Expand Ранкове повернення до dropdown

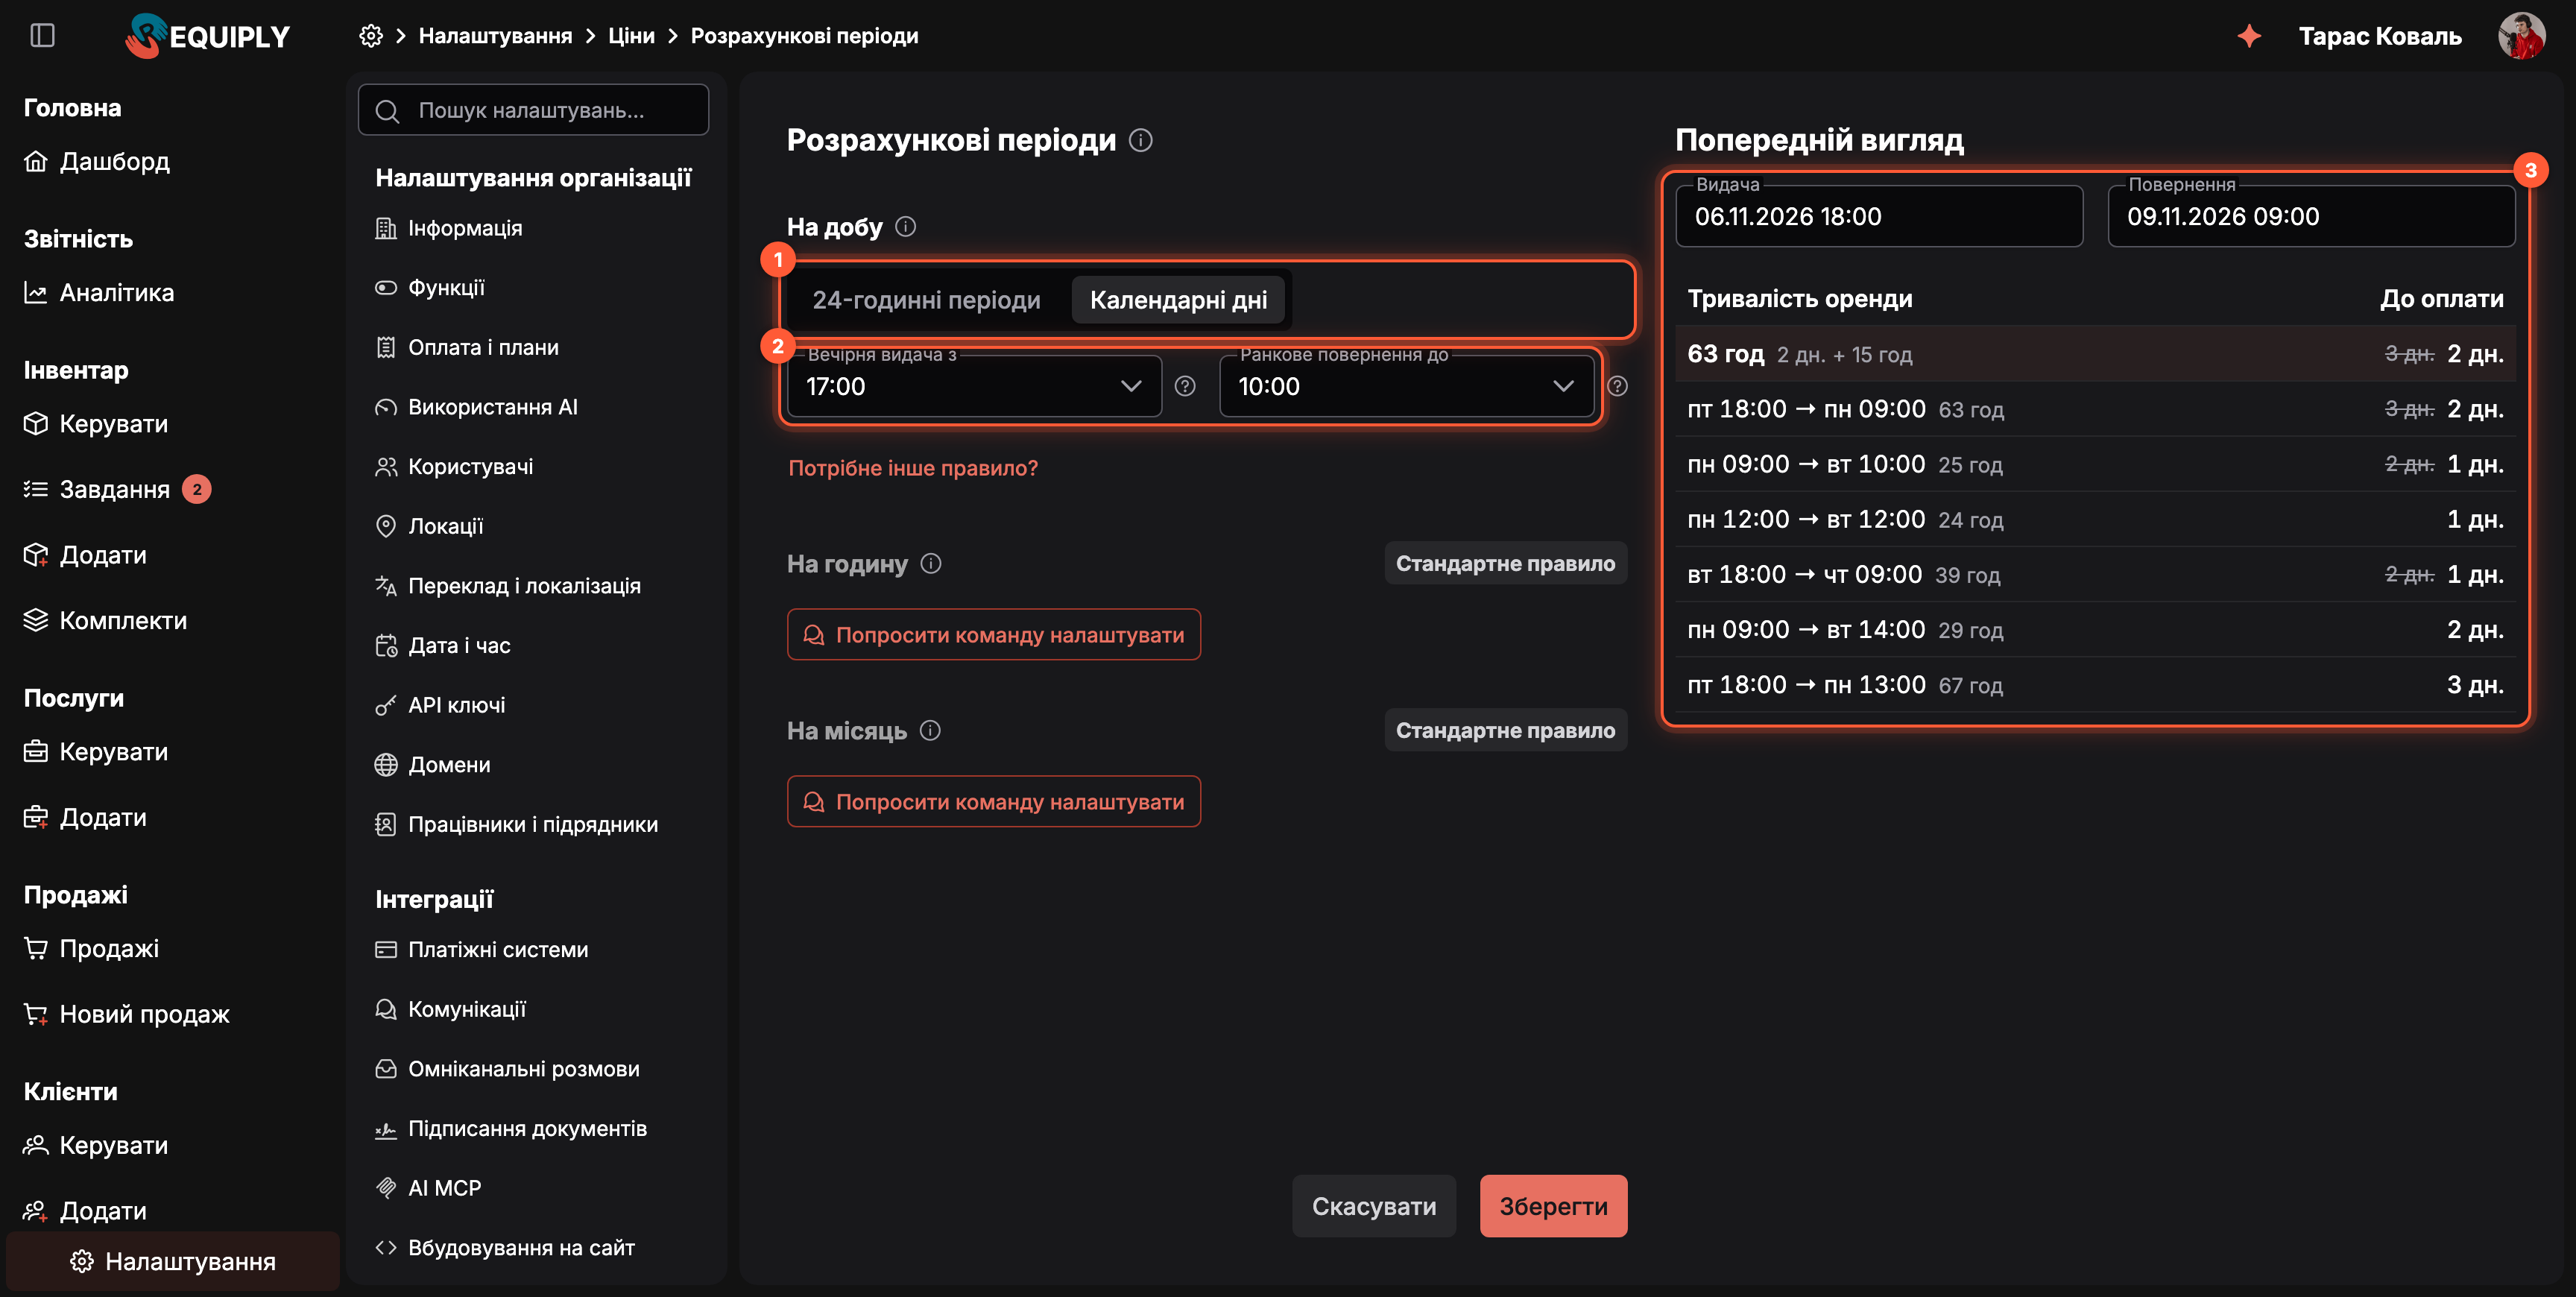[x=1406, y=386]
